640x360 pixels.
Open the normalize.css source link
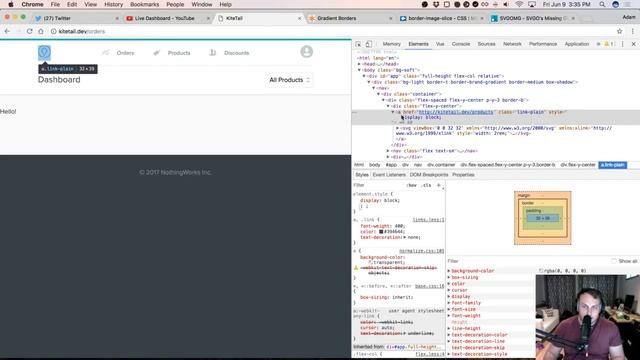(422, 251)
